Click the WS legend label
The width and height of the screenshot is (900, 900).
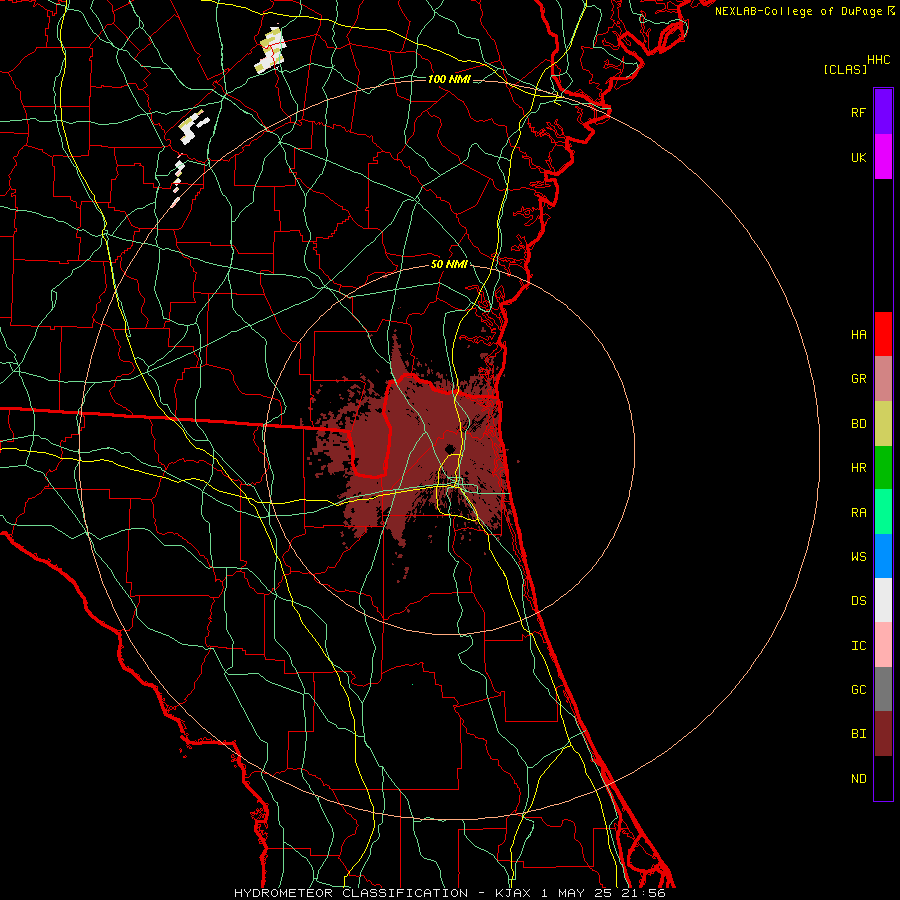tap(858, 557)
